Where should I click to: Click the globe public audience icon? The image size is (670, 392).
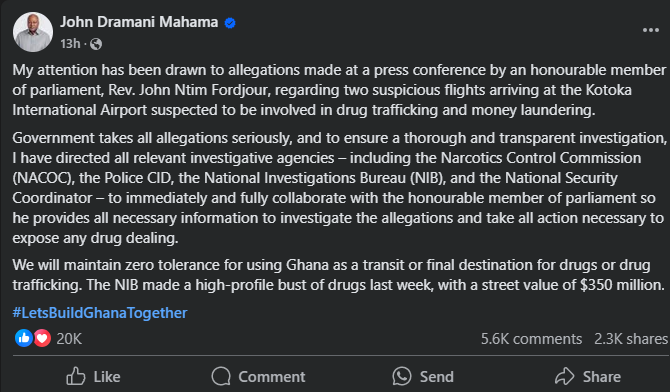click(x=96, y=44)
